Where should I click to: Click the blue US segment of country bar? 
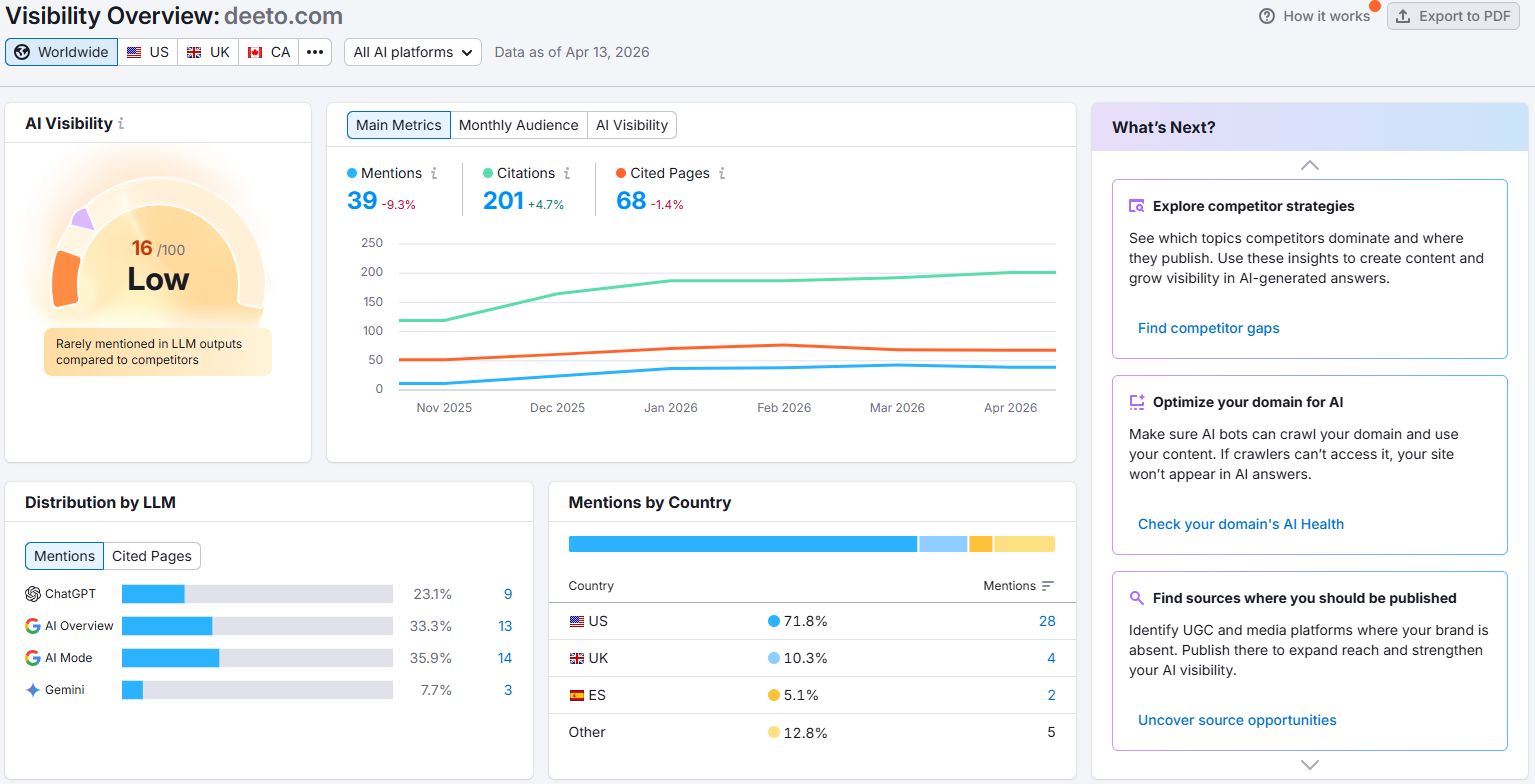point(743,544)
